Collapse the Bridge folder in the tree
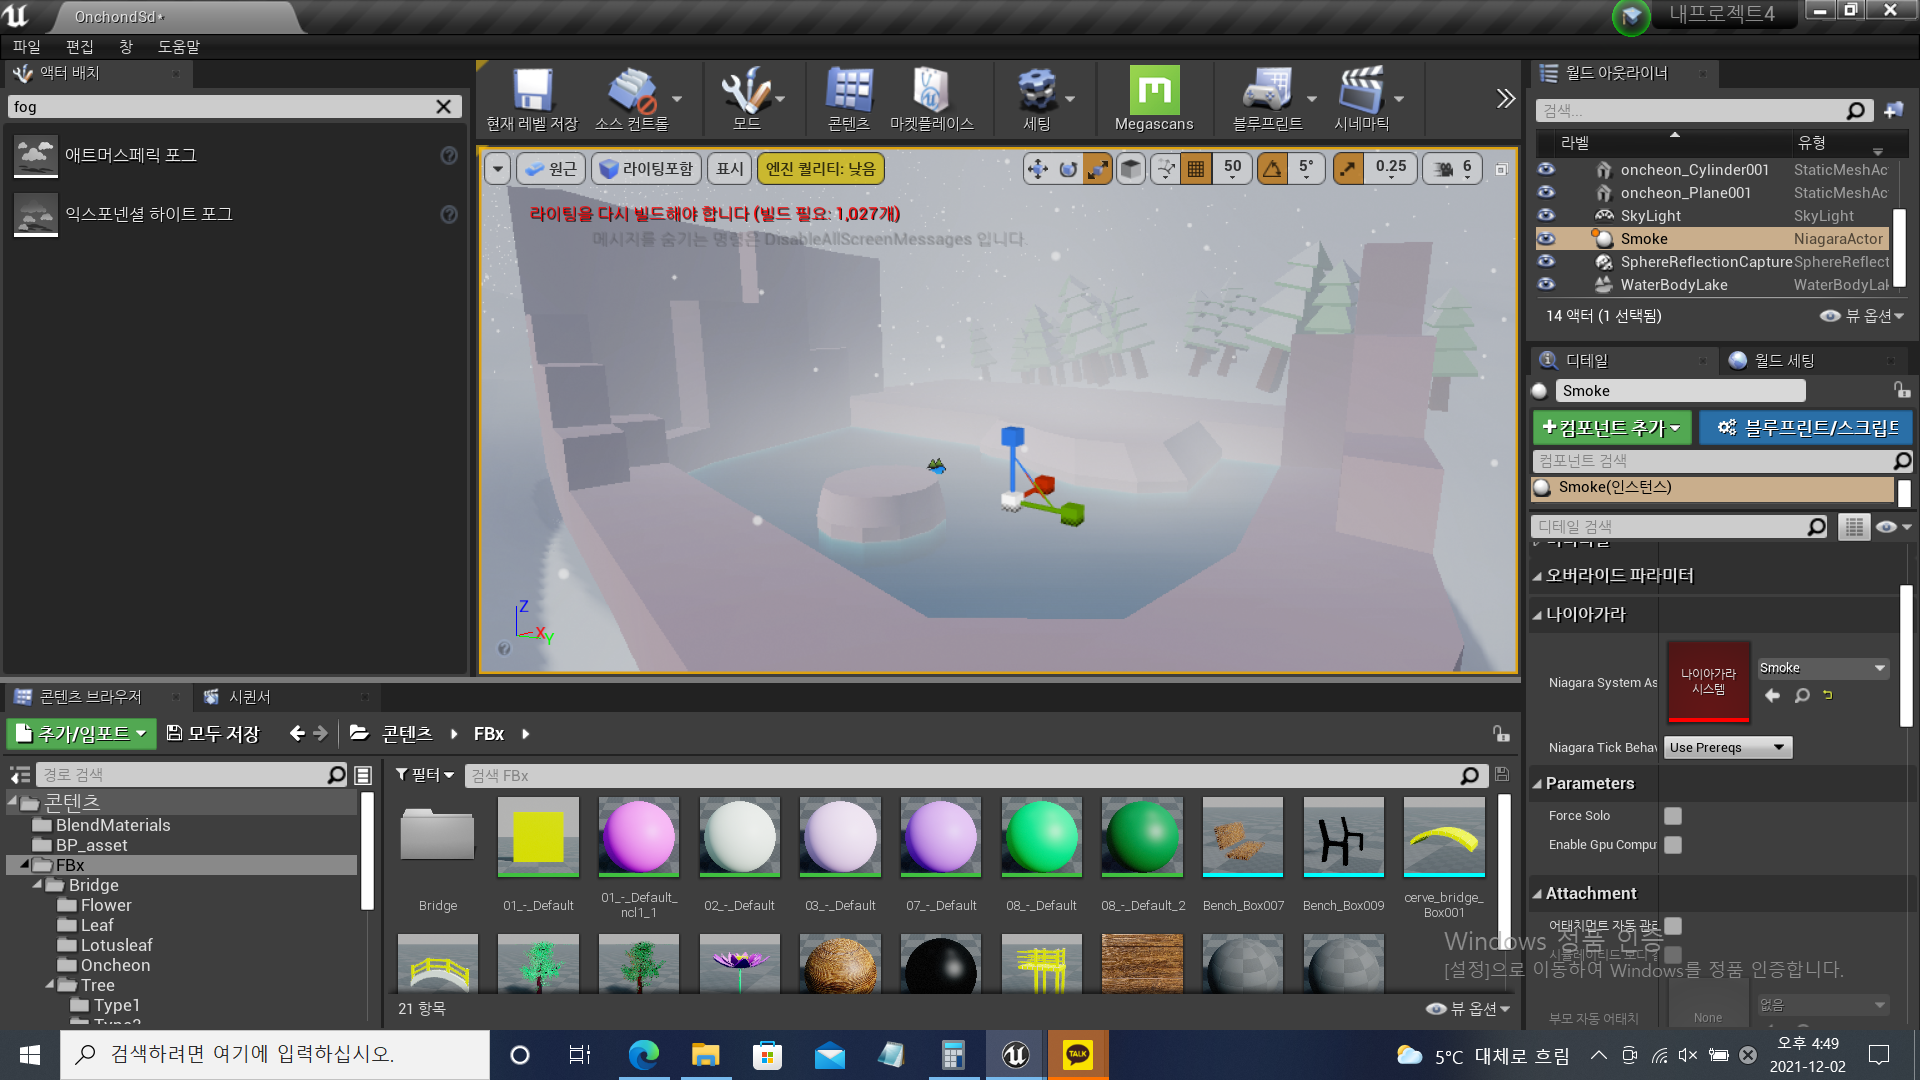The height and width of the screenshot is (1080, 1920). coord(37,885)
